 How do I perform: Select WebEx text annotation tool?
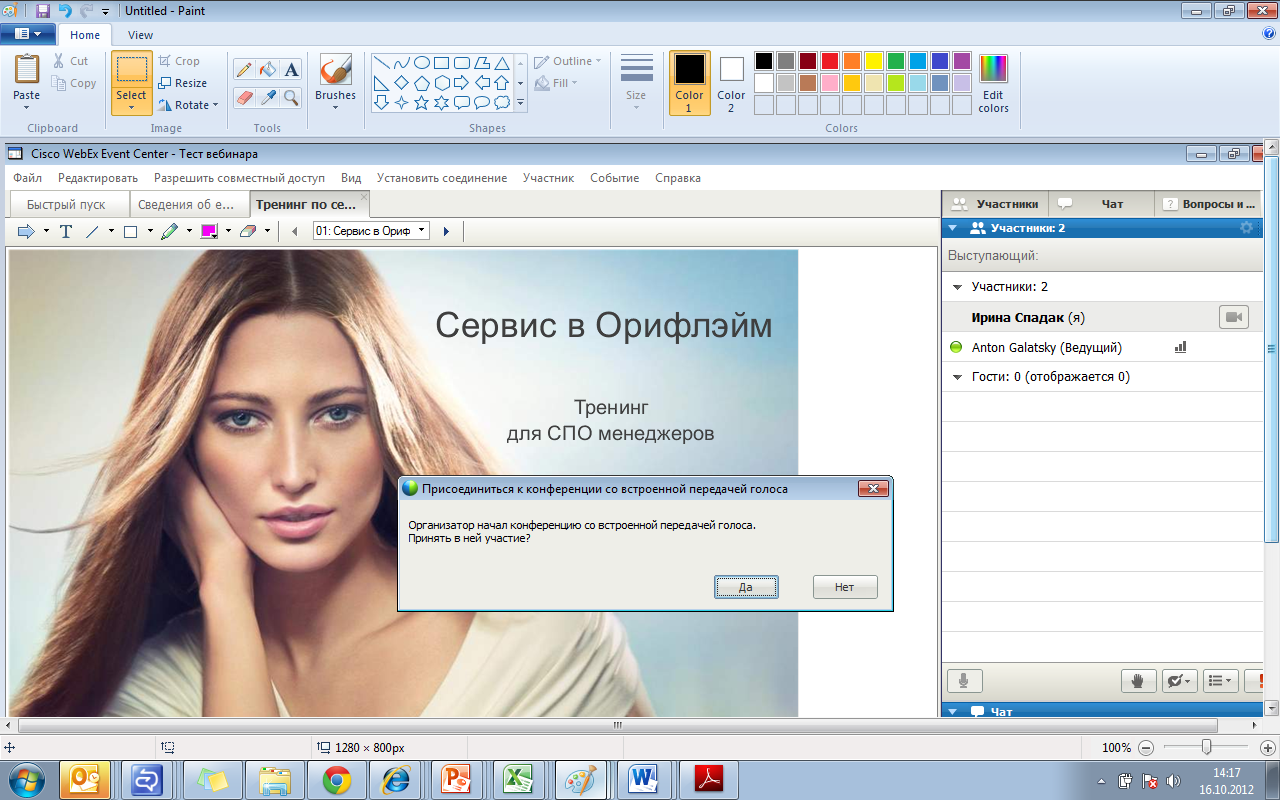pos(66,231)
